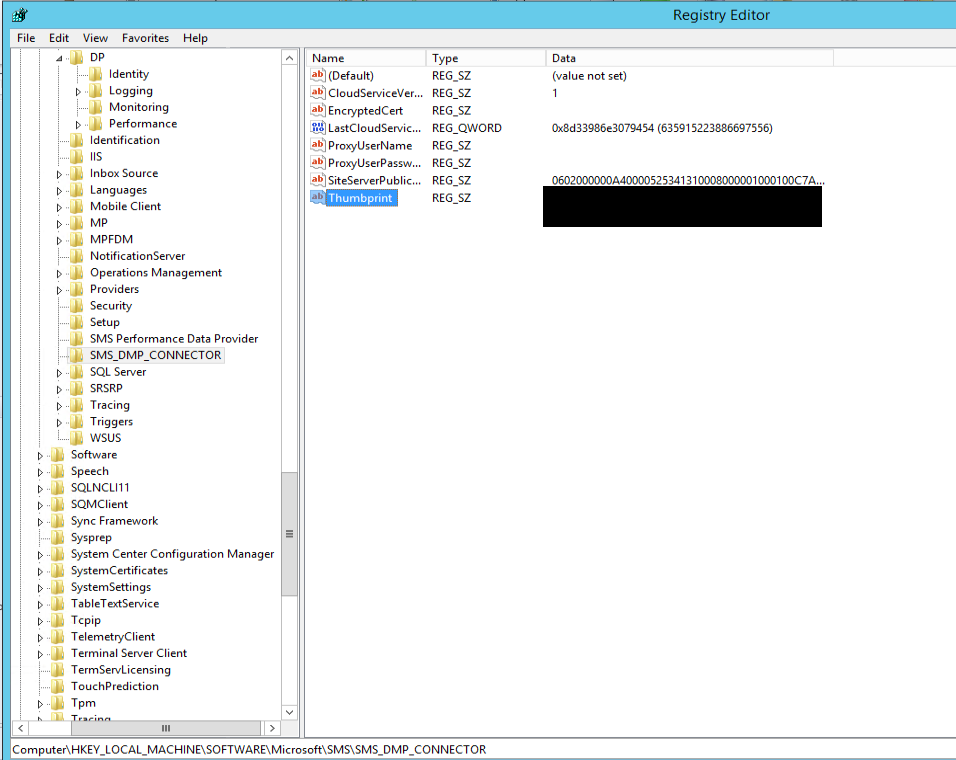Viewport: 956px width, 760px height.
Task: Click the Identification folder icon
Action: pyautogui.click(x=77, y=140)
